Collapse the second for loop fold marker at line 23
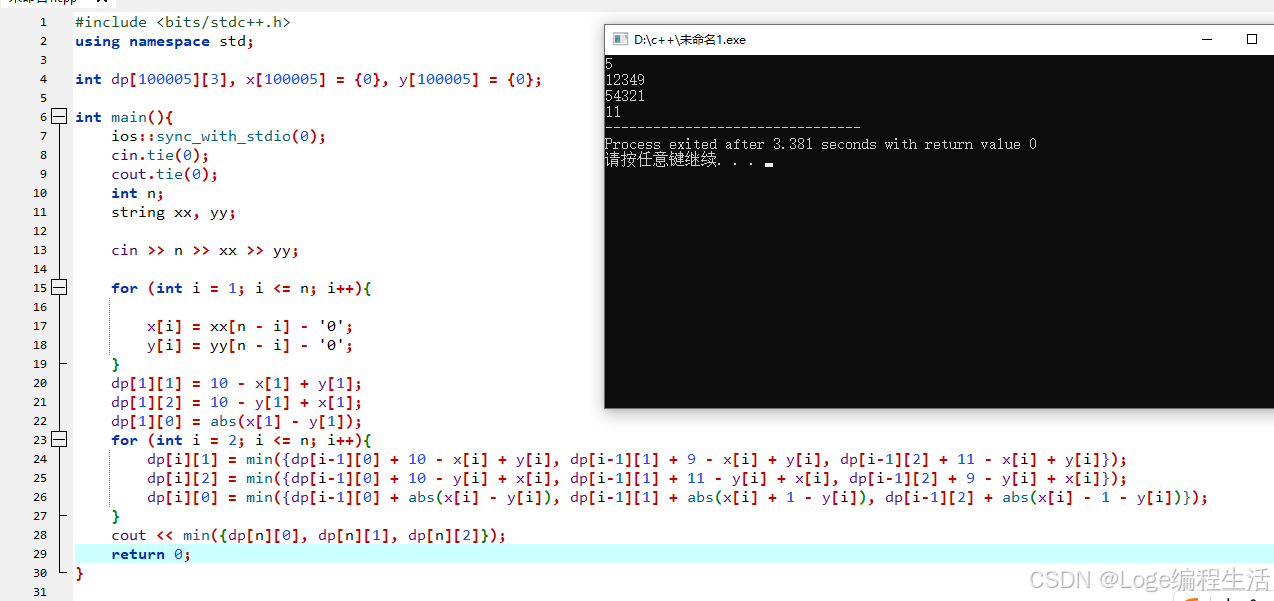The image size is (1274, 601). [x=58, y=440]
